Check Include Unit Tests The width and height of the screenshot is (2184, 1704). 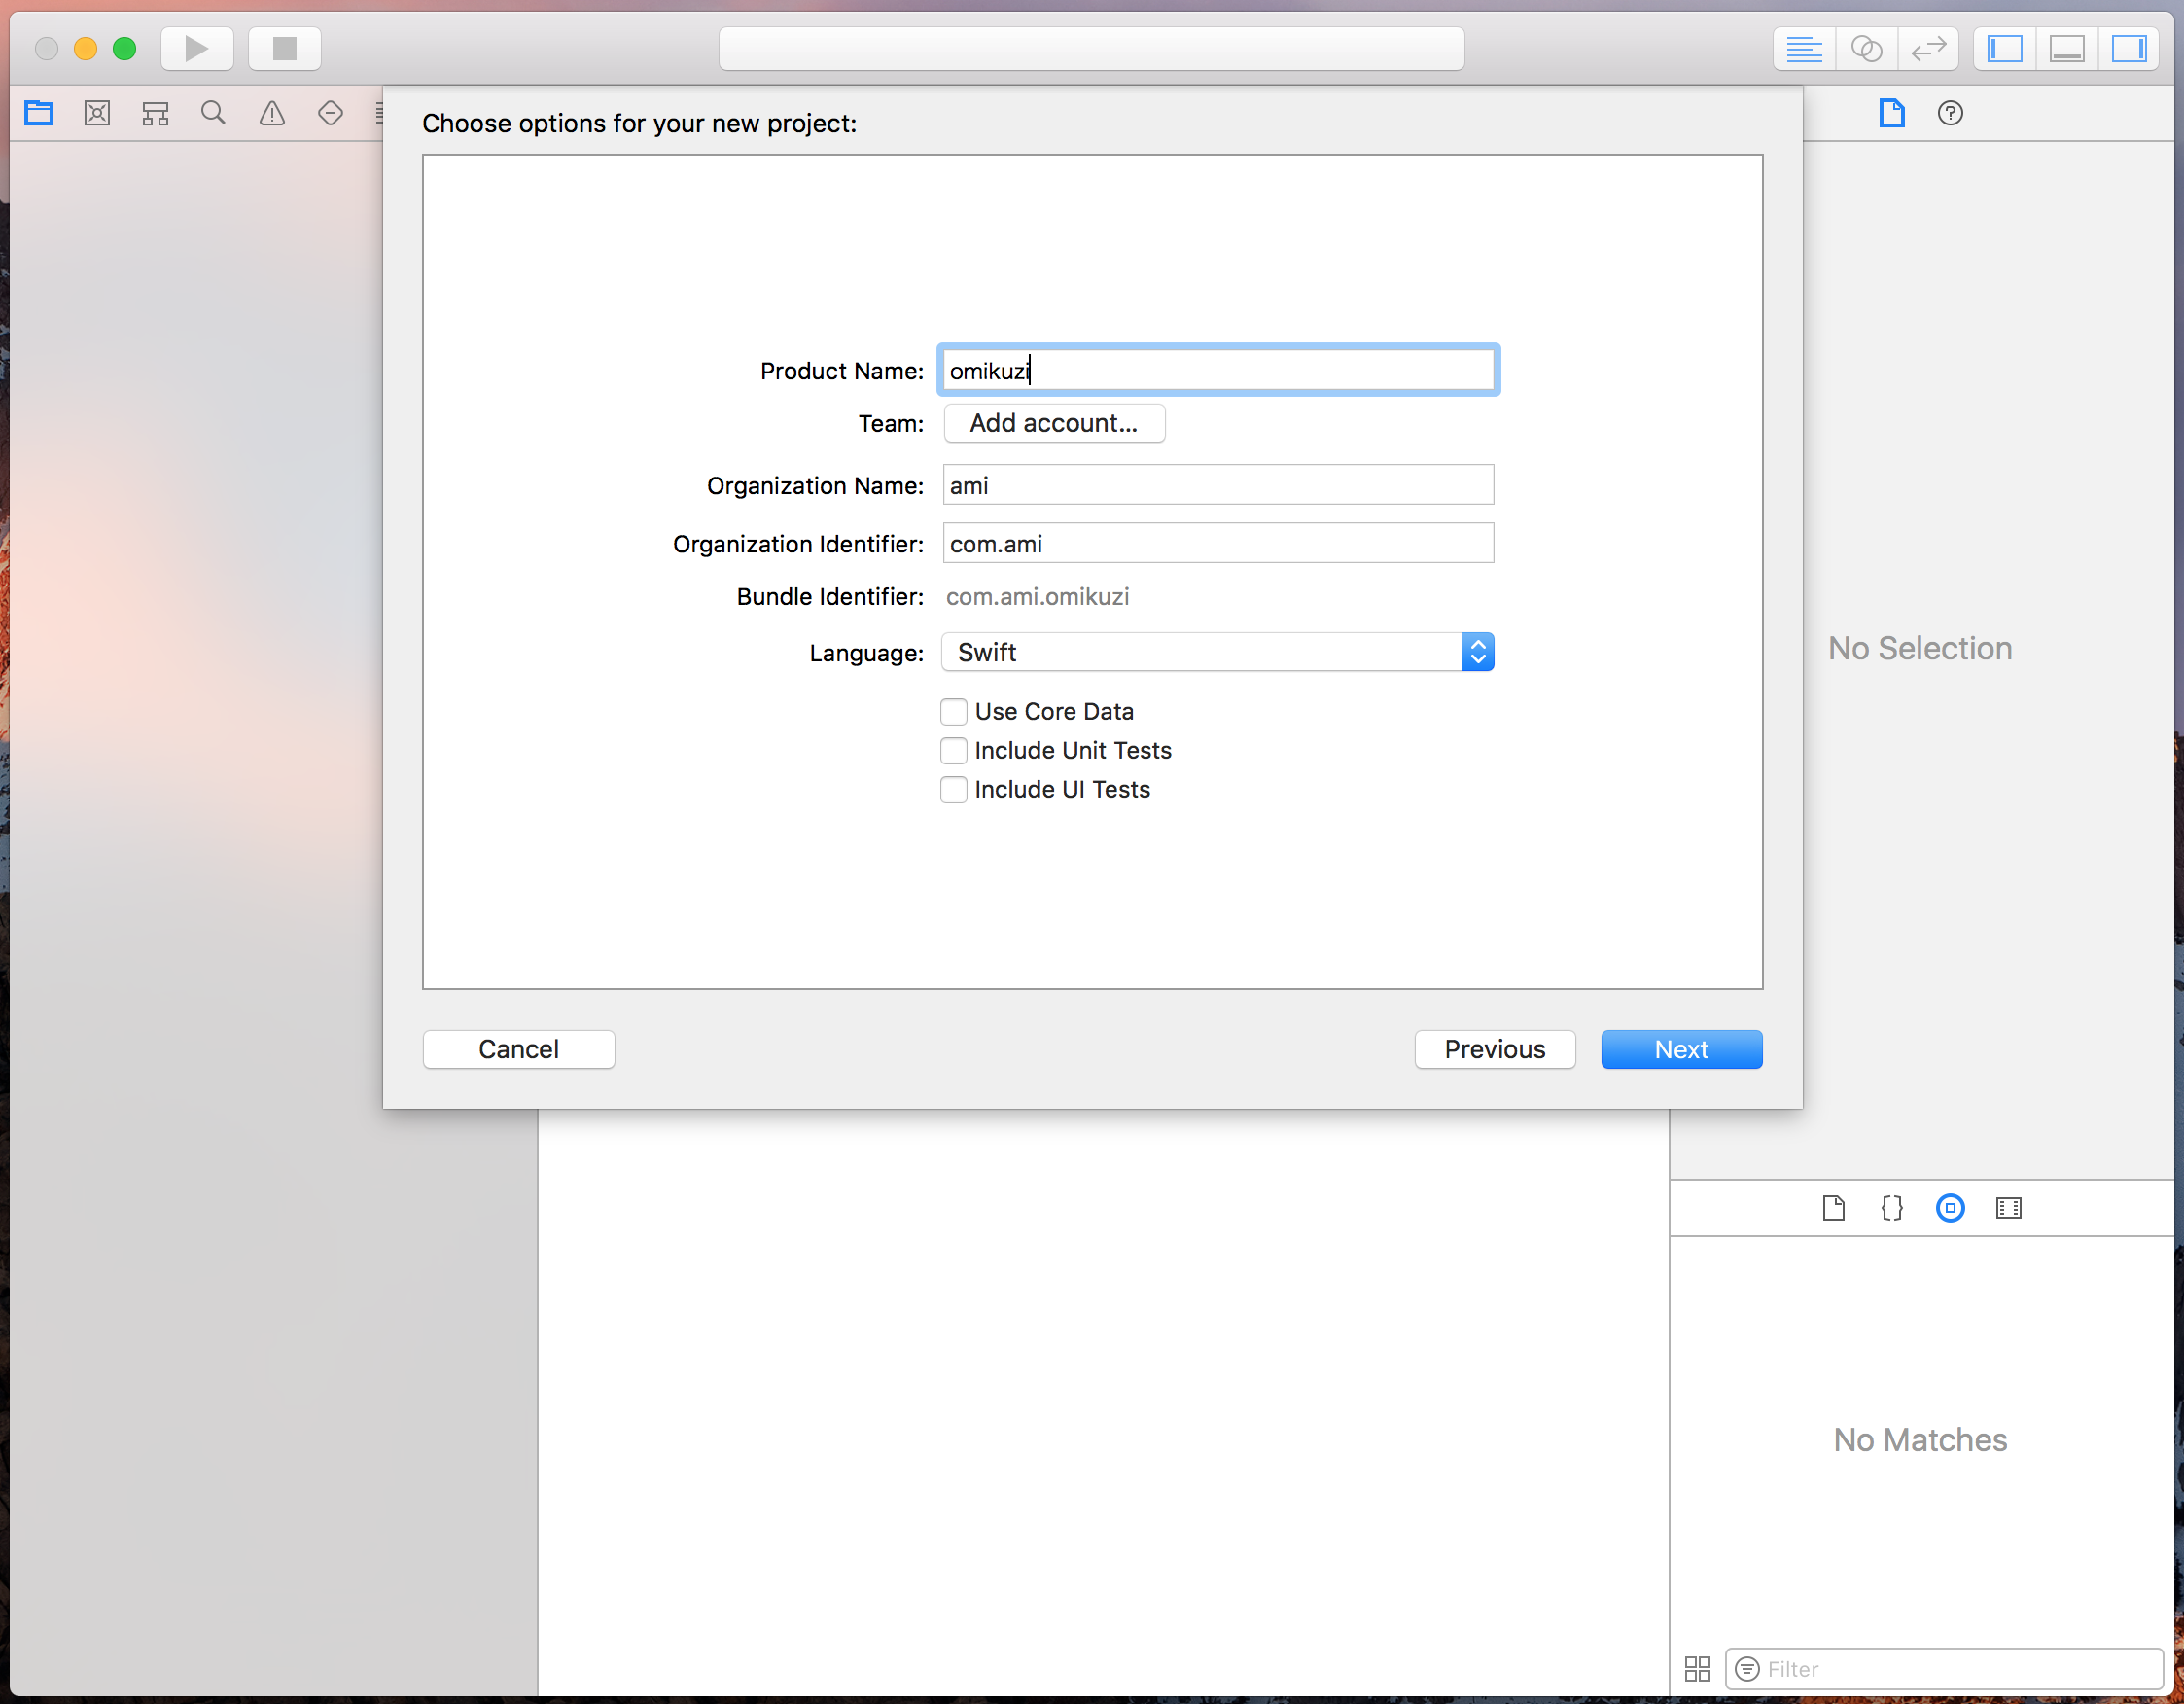(x=954, y=750)
